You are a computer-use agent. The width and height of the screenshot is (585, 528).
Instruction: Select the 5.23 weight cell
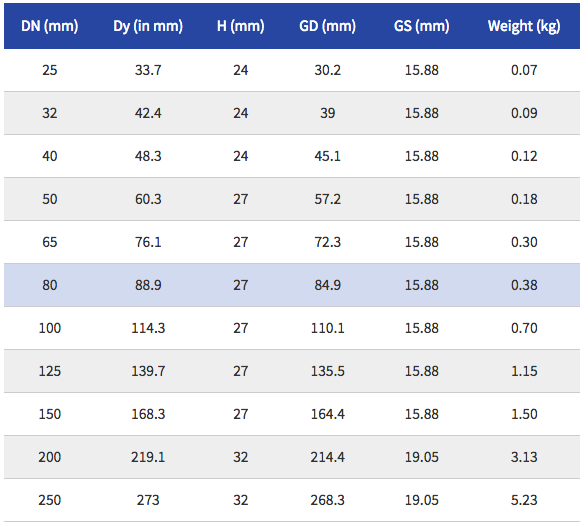[x=524, y=500]
